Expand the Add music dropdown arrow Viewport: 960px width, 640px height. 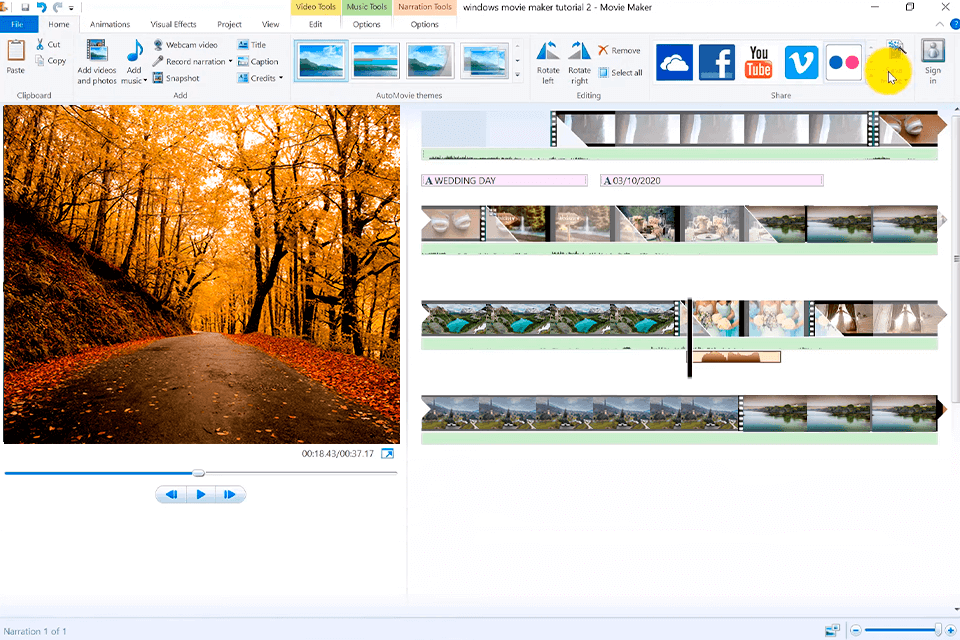[x=145, y=80]
